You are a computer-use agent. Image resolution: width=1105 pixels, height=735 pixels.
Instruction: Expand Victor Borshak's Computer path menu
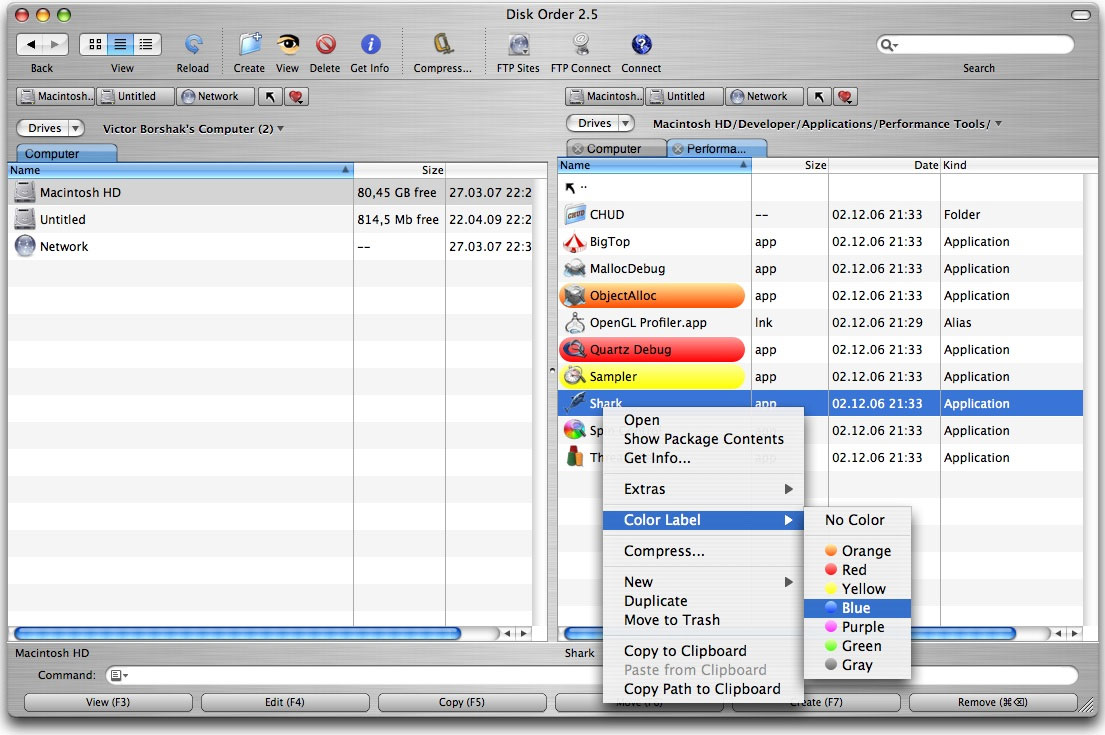point(193,129)
